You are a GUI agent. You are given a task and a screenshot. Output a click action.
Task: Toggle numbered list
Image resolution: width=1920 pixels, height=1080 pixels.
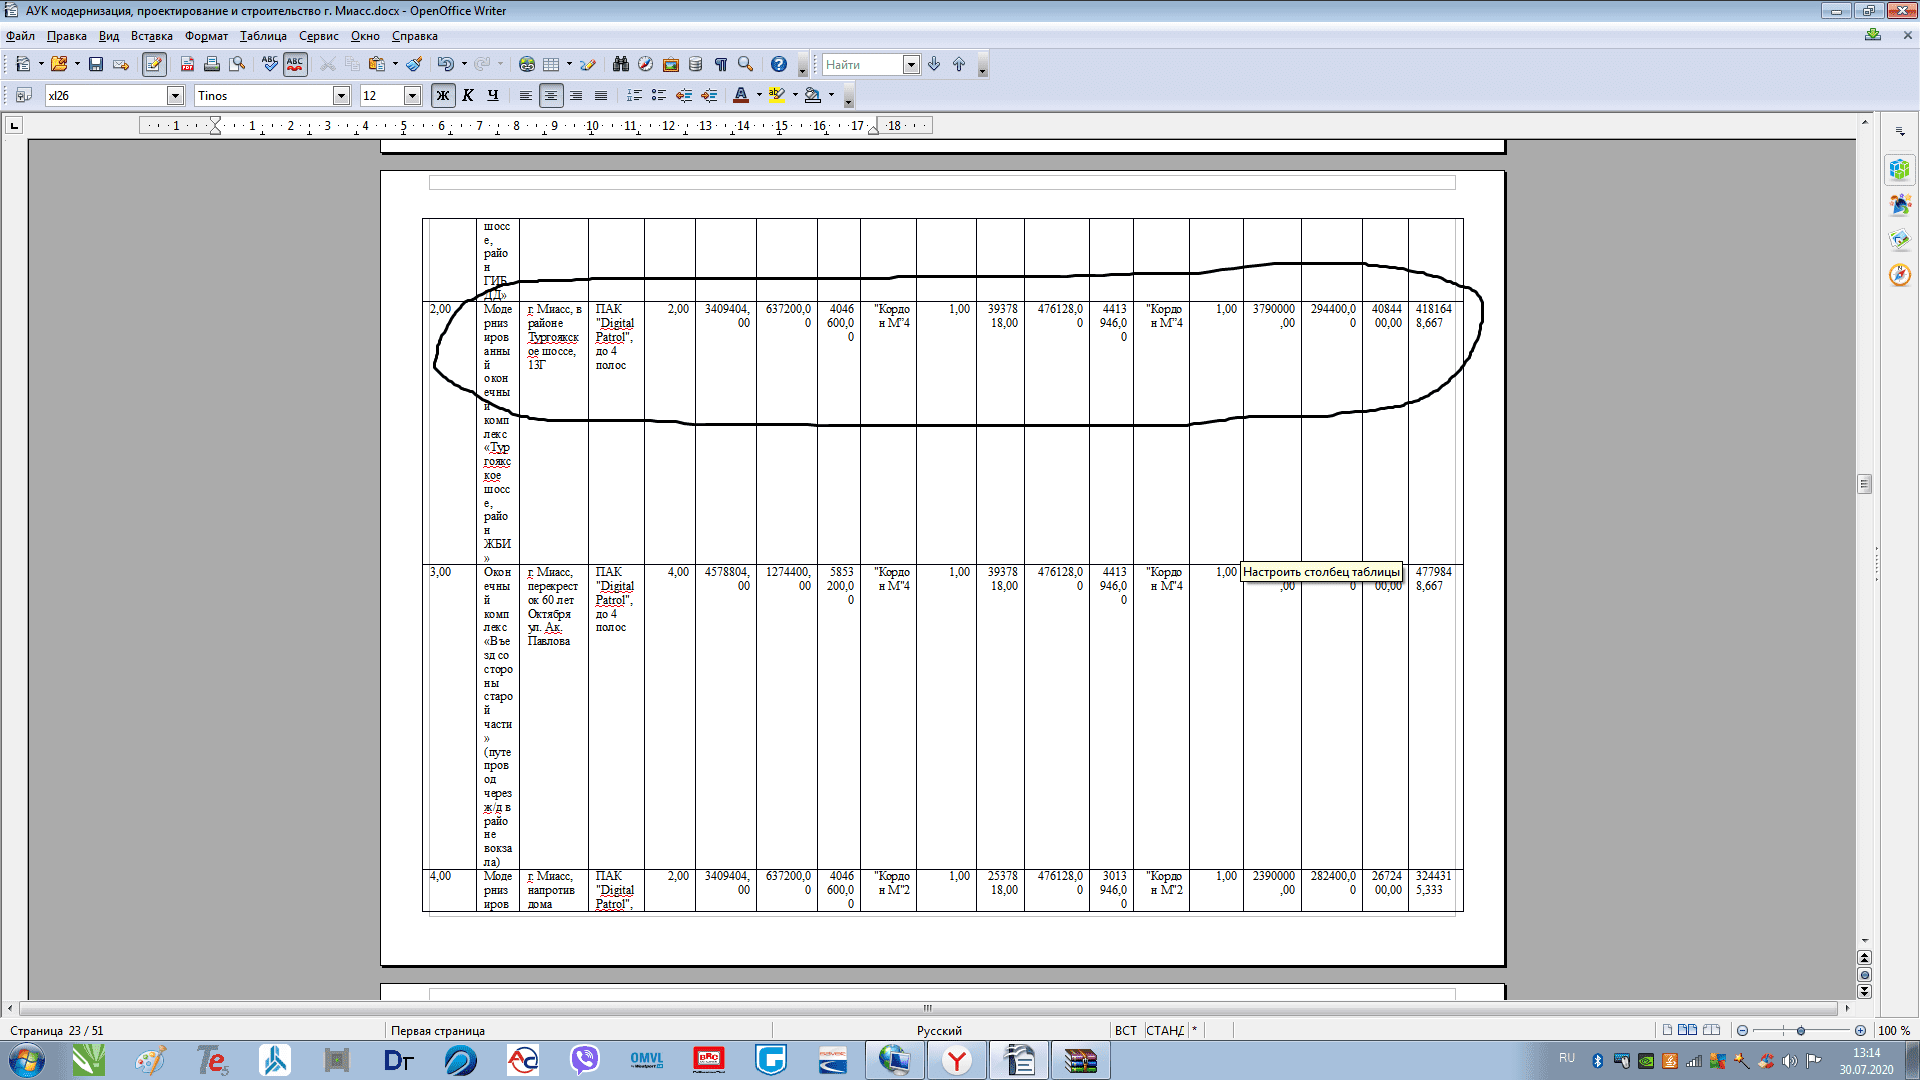(x=634, y=95)
